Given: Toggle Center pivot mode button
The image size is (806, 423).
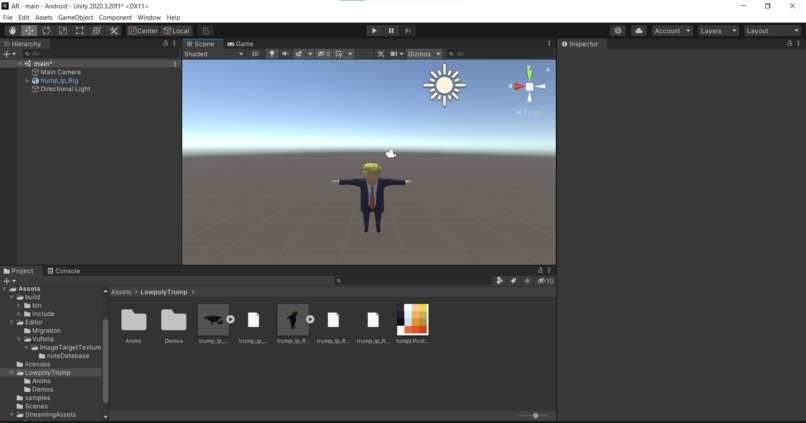Looking at the screenshot, I should coord(143,31).
